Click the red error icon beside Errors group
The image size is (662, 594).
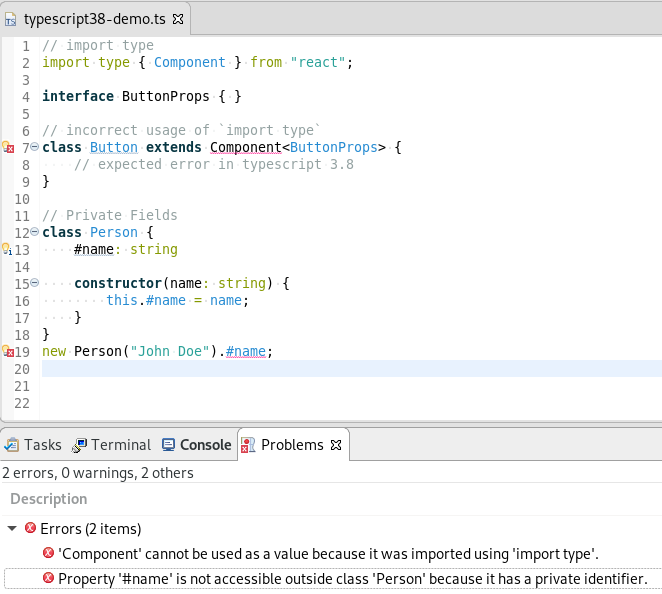coord(30,528)
